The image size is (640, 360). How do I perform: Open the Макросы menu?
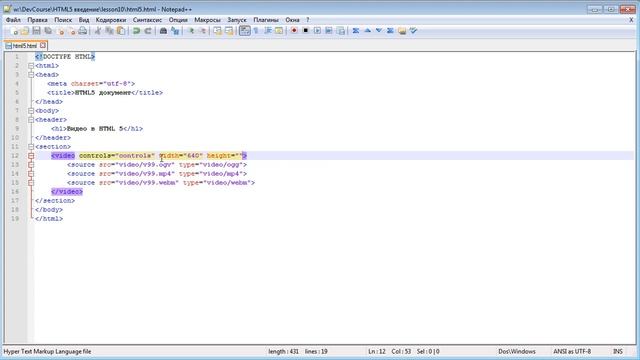point(207,20)
